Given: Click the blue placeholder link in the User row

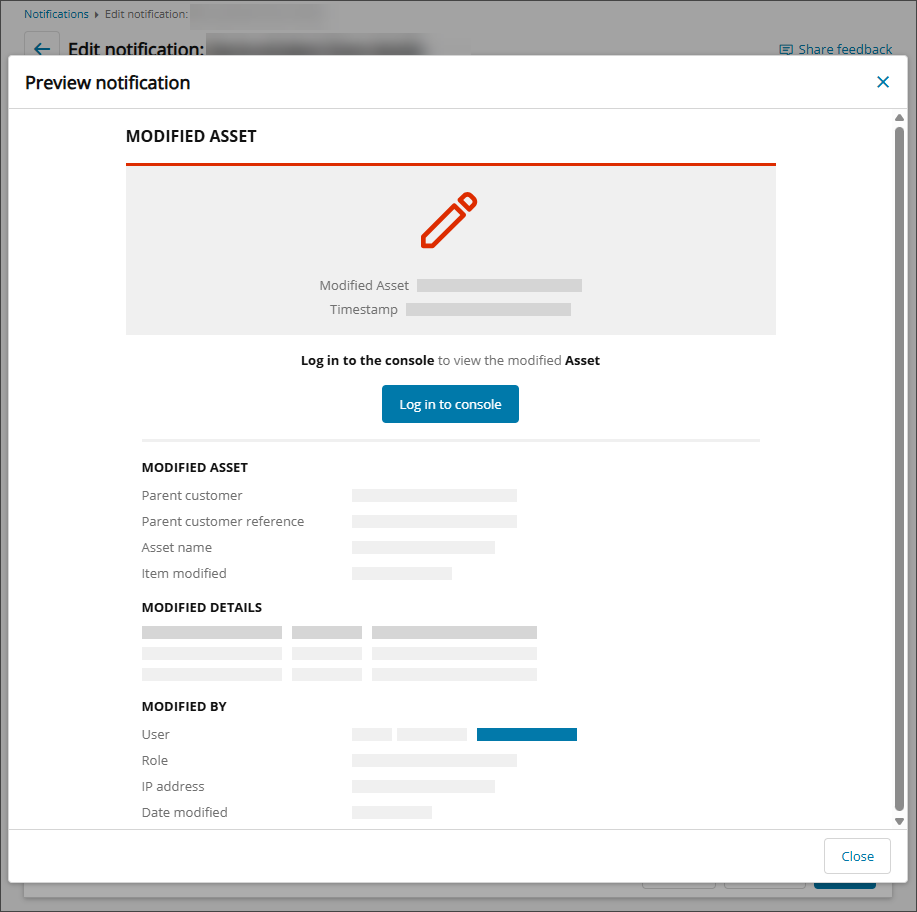Looking at the screenshot, I should 526,734.
